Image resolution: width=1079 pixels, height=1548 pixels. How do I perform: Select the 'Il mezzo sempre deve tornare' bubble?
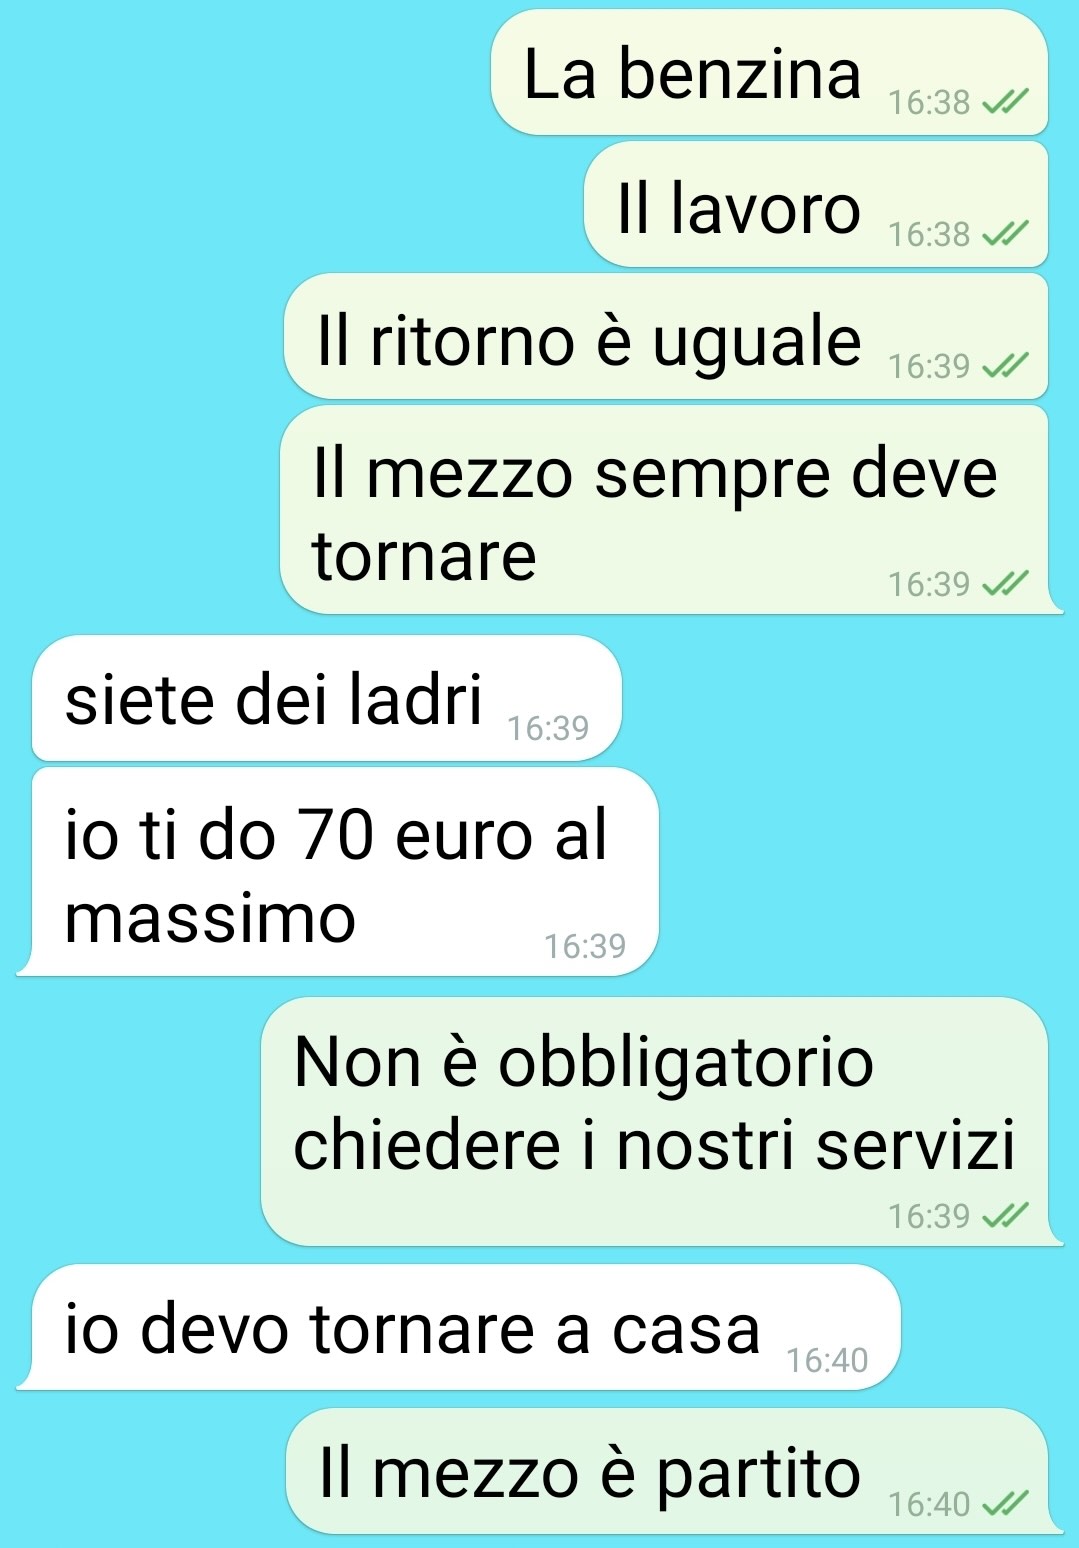(670, 510)
